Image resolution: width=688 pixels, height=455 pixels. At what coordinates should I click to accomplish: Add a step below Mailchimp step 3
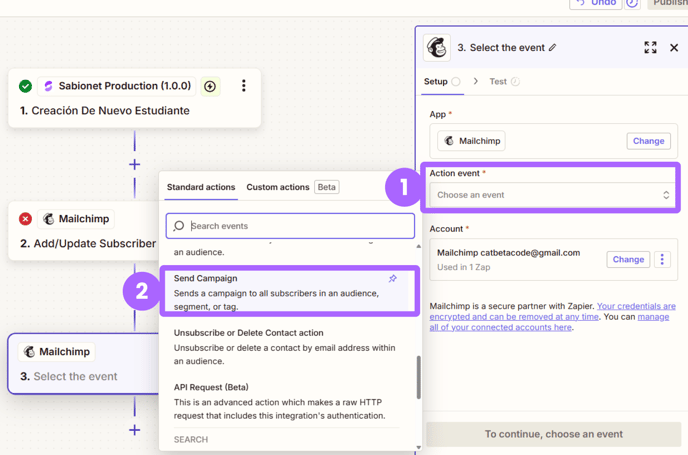(x=135, y=430)
